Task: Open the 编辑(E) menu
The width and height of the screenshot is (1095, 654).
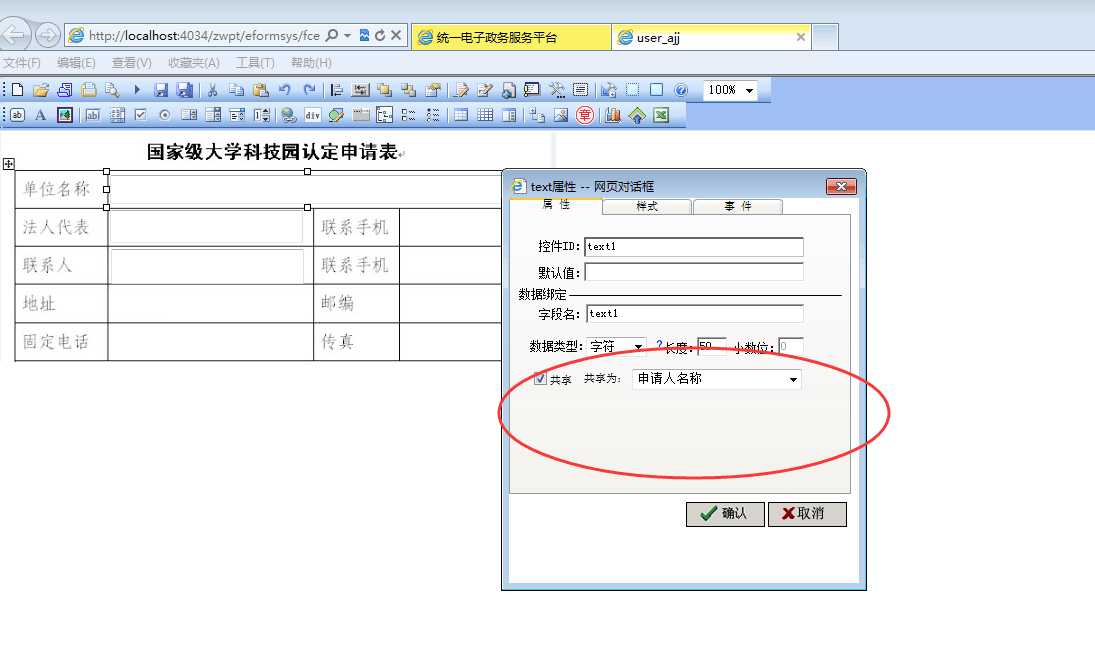Action: click(x=76, y=62)
